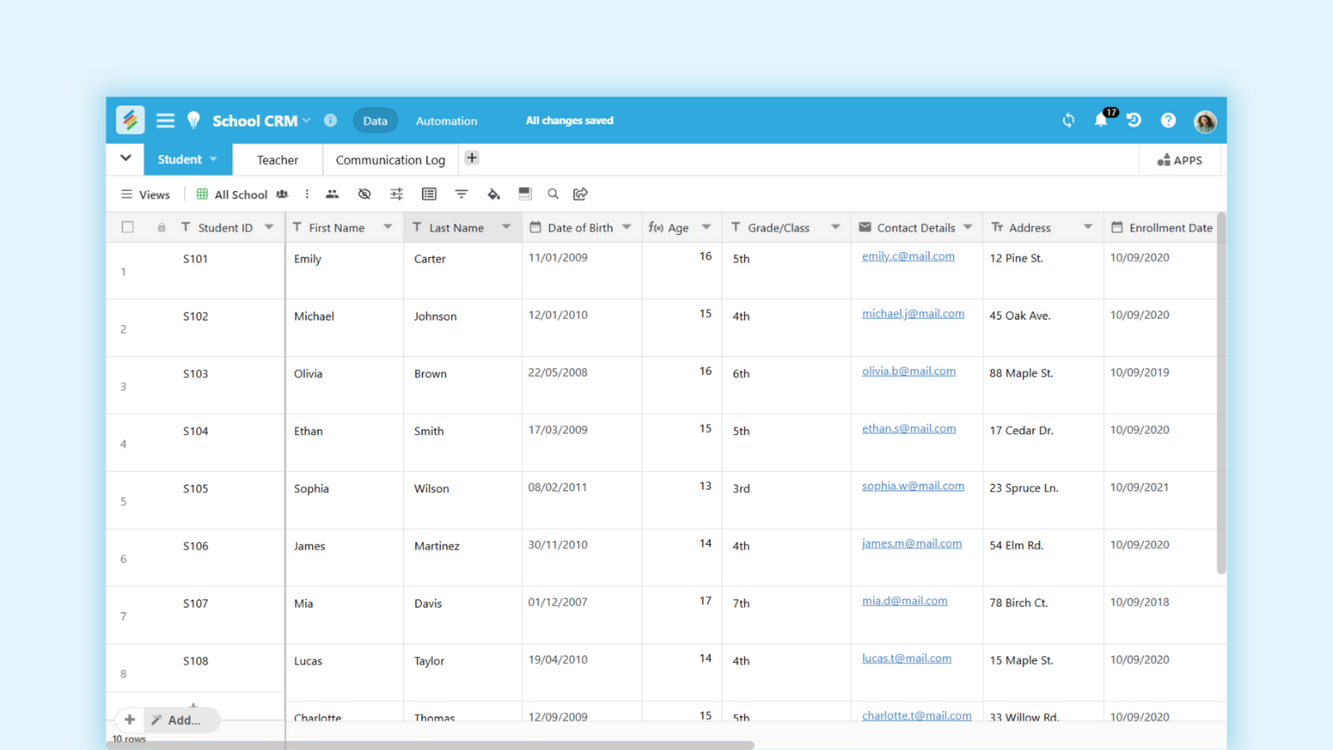Open the Views panel
This screenshot has height=750, width=1333.
coord(145,195)
